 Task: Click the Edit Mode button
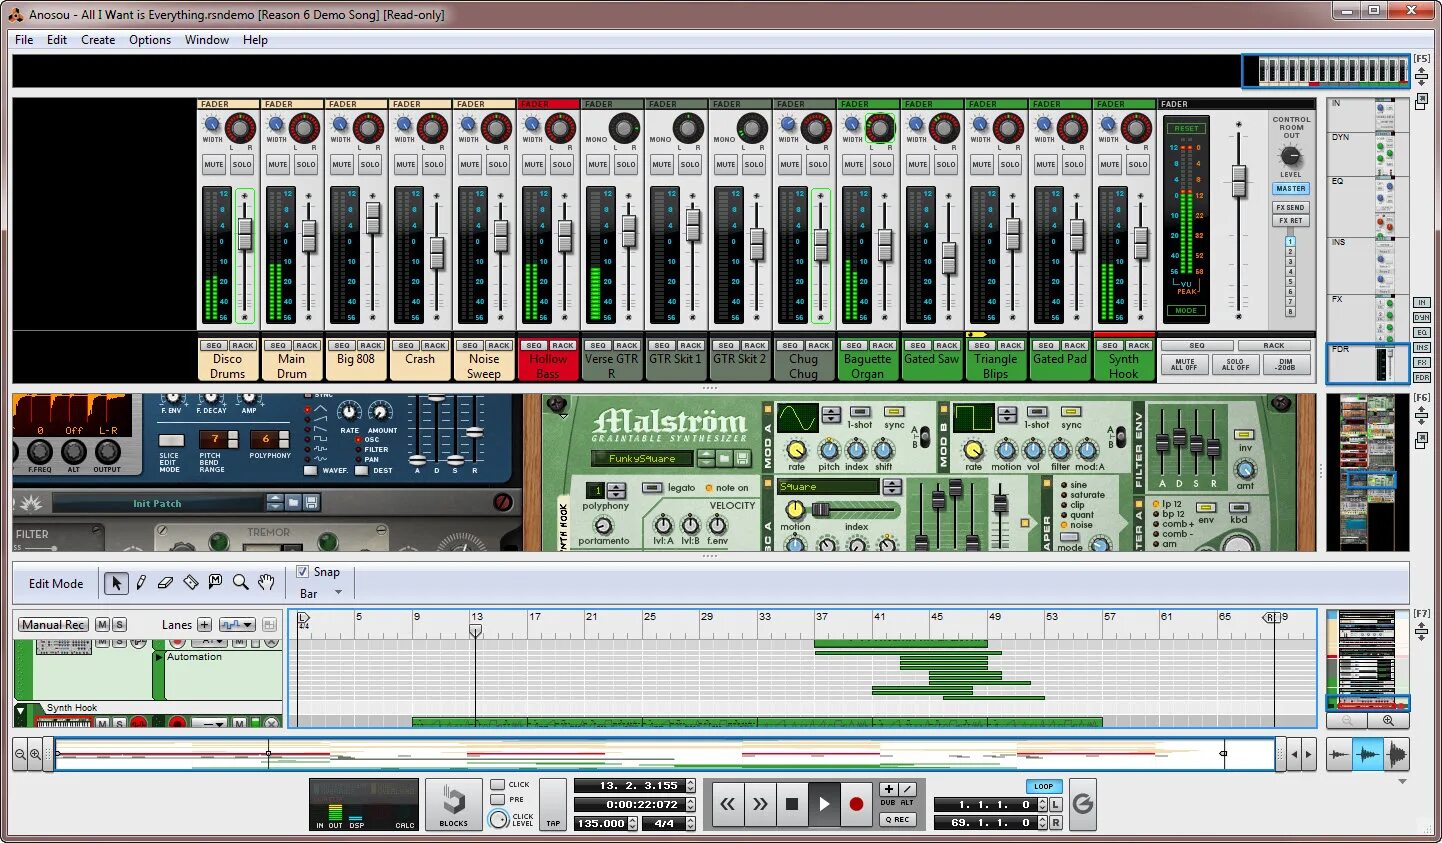[x=56, y=583]
